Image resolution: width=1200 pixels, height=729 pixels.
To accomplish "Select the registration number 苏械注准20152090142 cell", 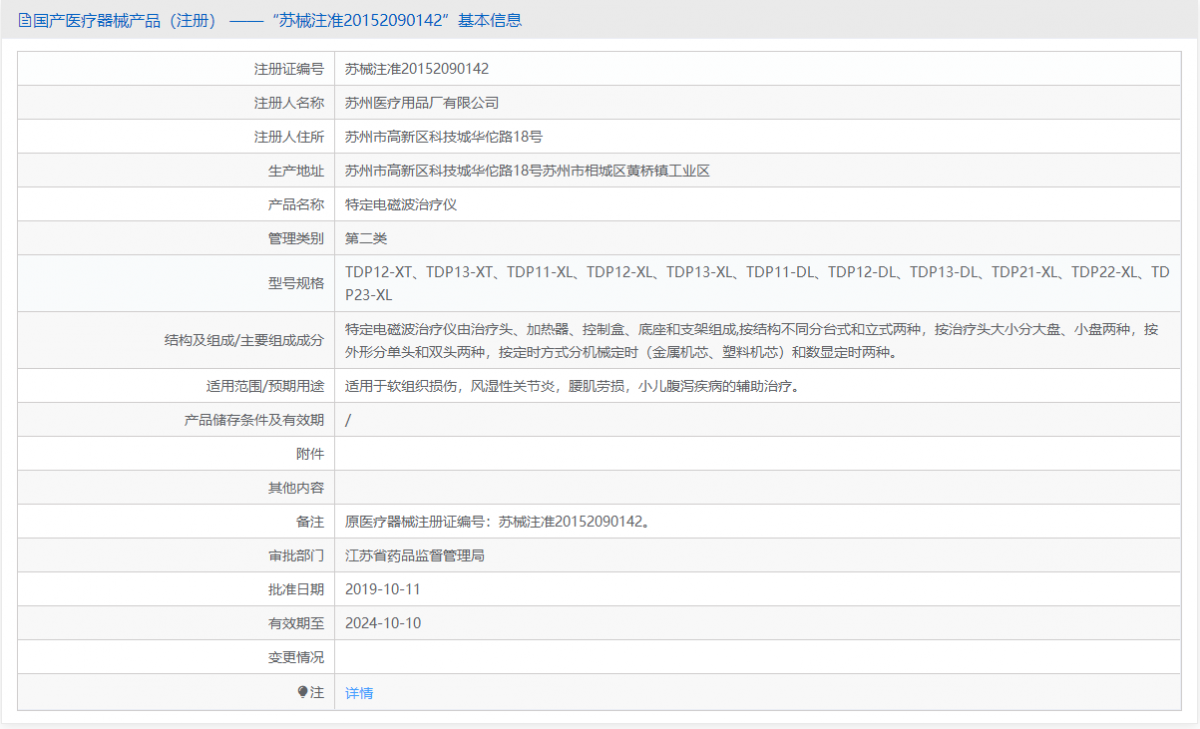I will click(417, 69).
